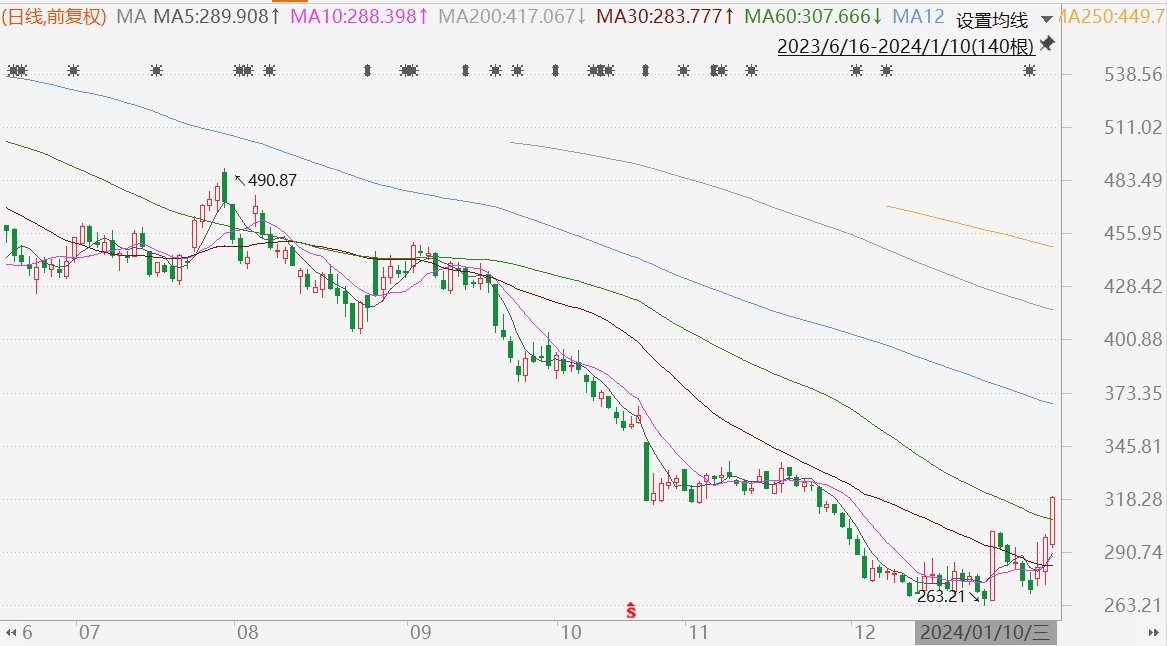Click the MA30:283.777 indicator value

[x=666, y=16]
